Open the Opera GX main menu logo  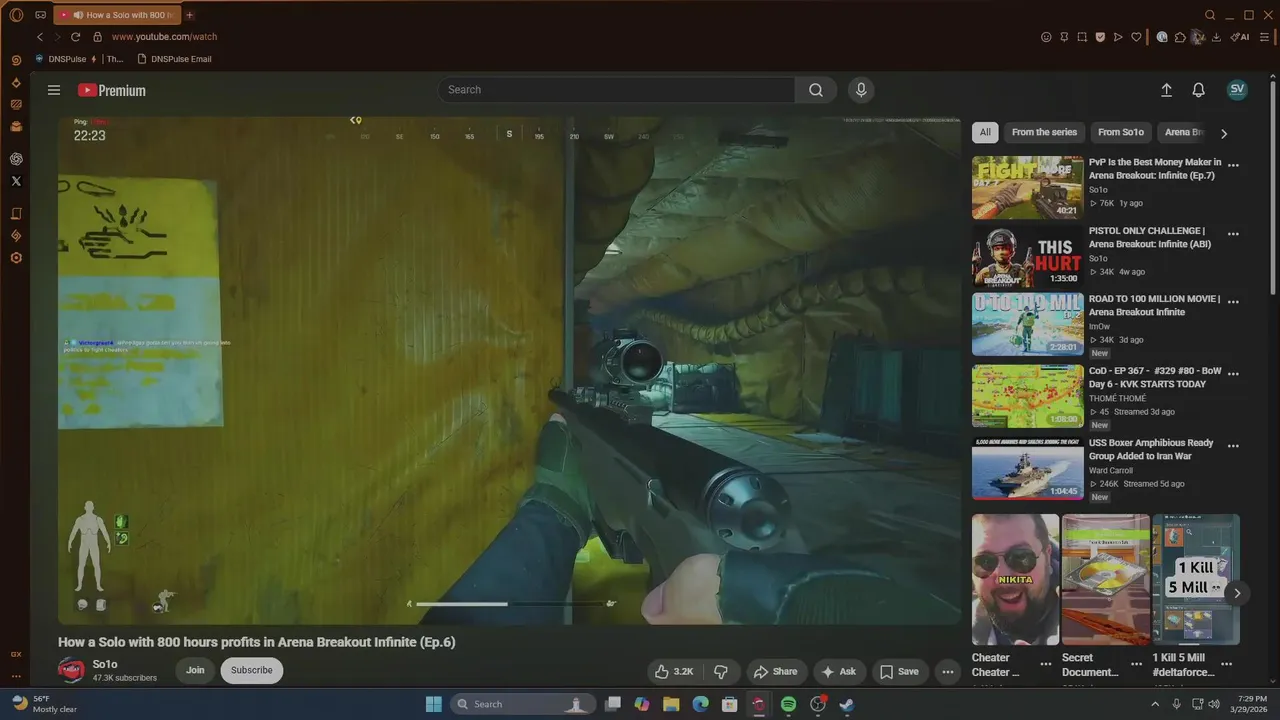tap(16, 15)
